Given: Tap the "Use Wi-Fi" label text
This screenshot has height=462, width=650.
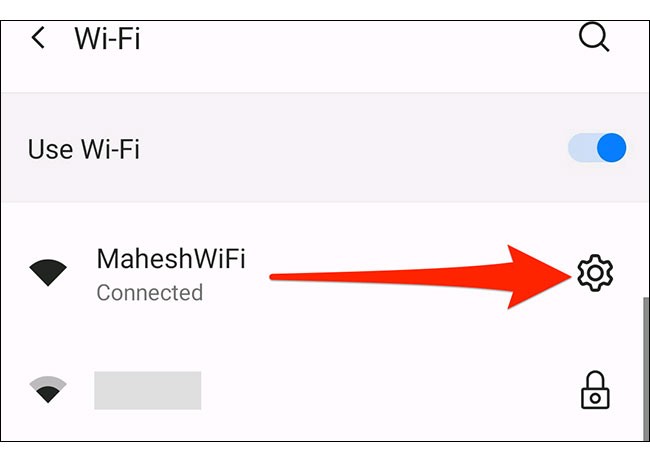Looking at the screenshot, I should 84,150.
